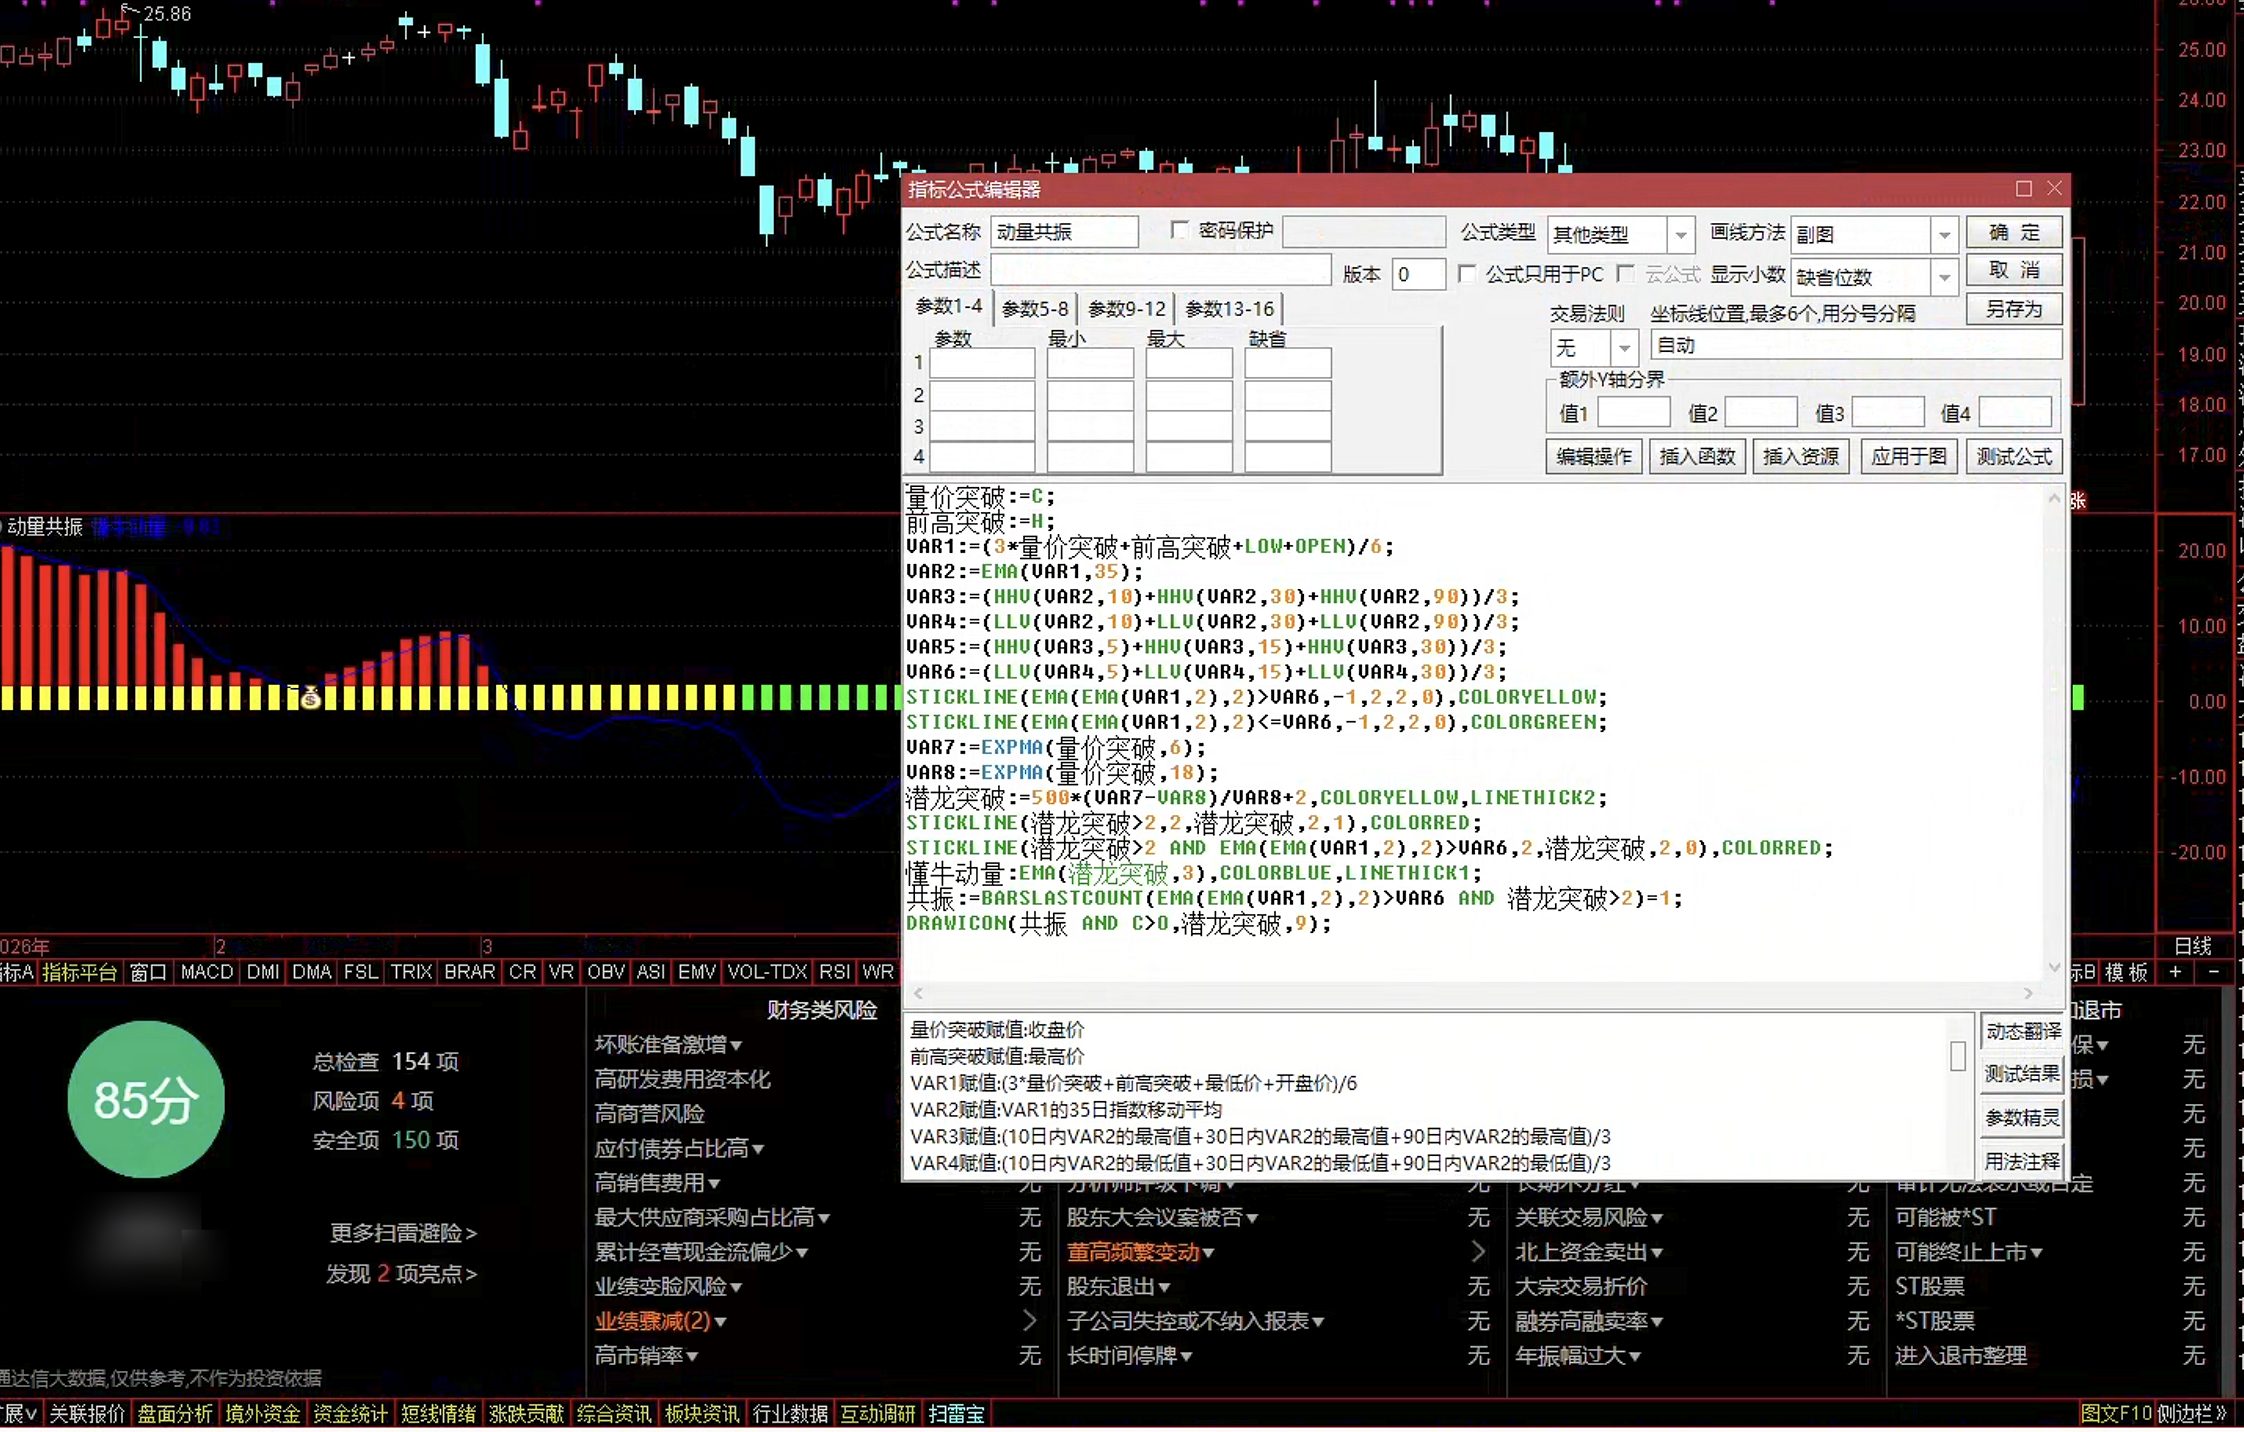Open the 发现 2 项亮点 link

pyautogui.click(x=401, y=1274)
